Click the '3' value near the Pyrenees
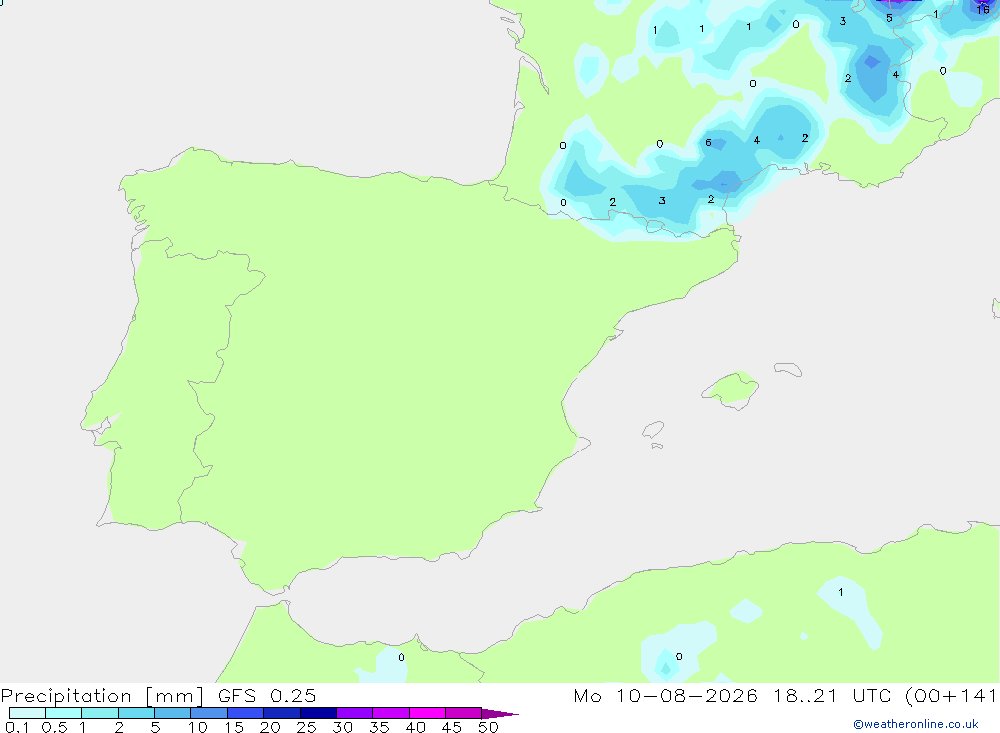The width and height of the screenshot is (1000, 733). click(662, 200)
